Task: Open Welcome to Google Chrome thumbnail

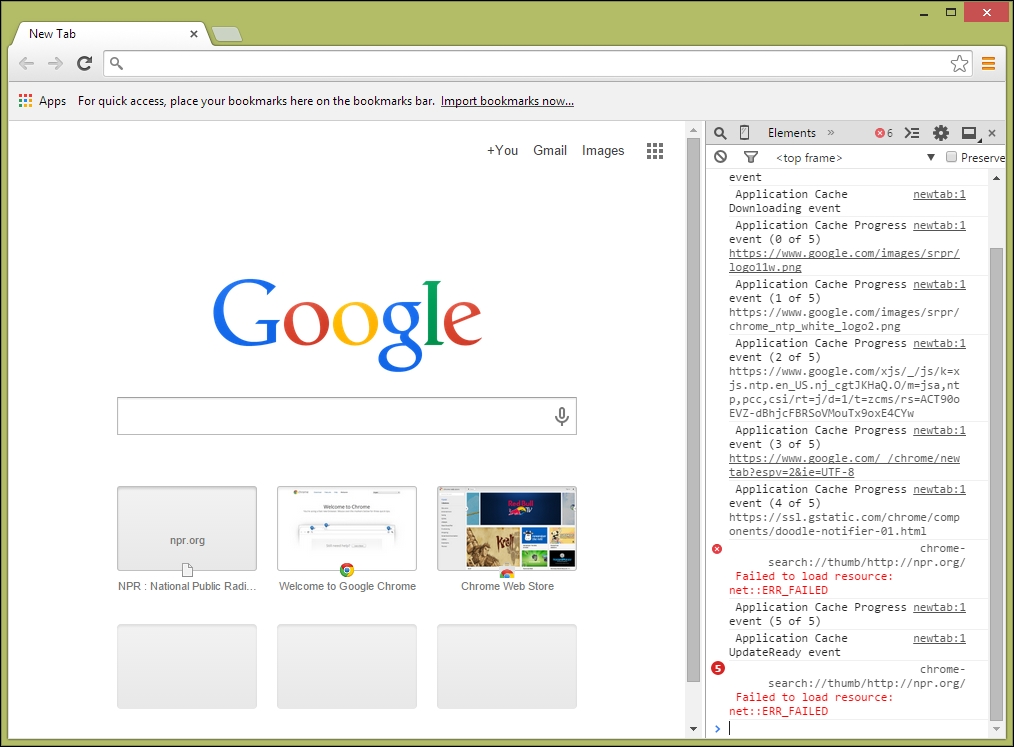Action: coord(347,528)
